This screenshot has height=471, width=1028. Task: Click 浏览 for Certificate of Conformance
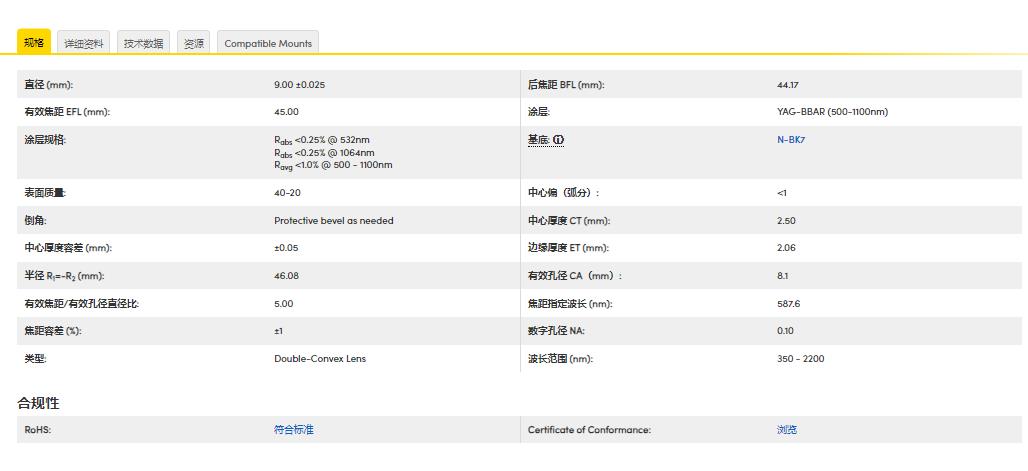[x=787, y=430]
